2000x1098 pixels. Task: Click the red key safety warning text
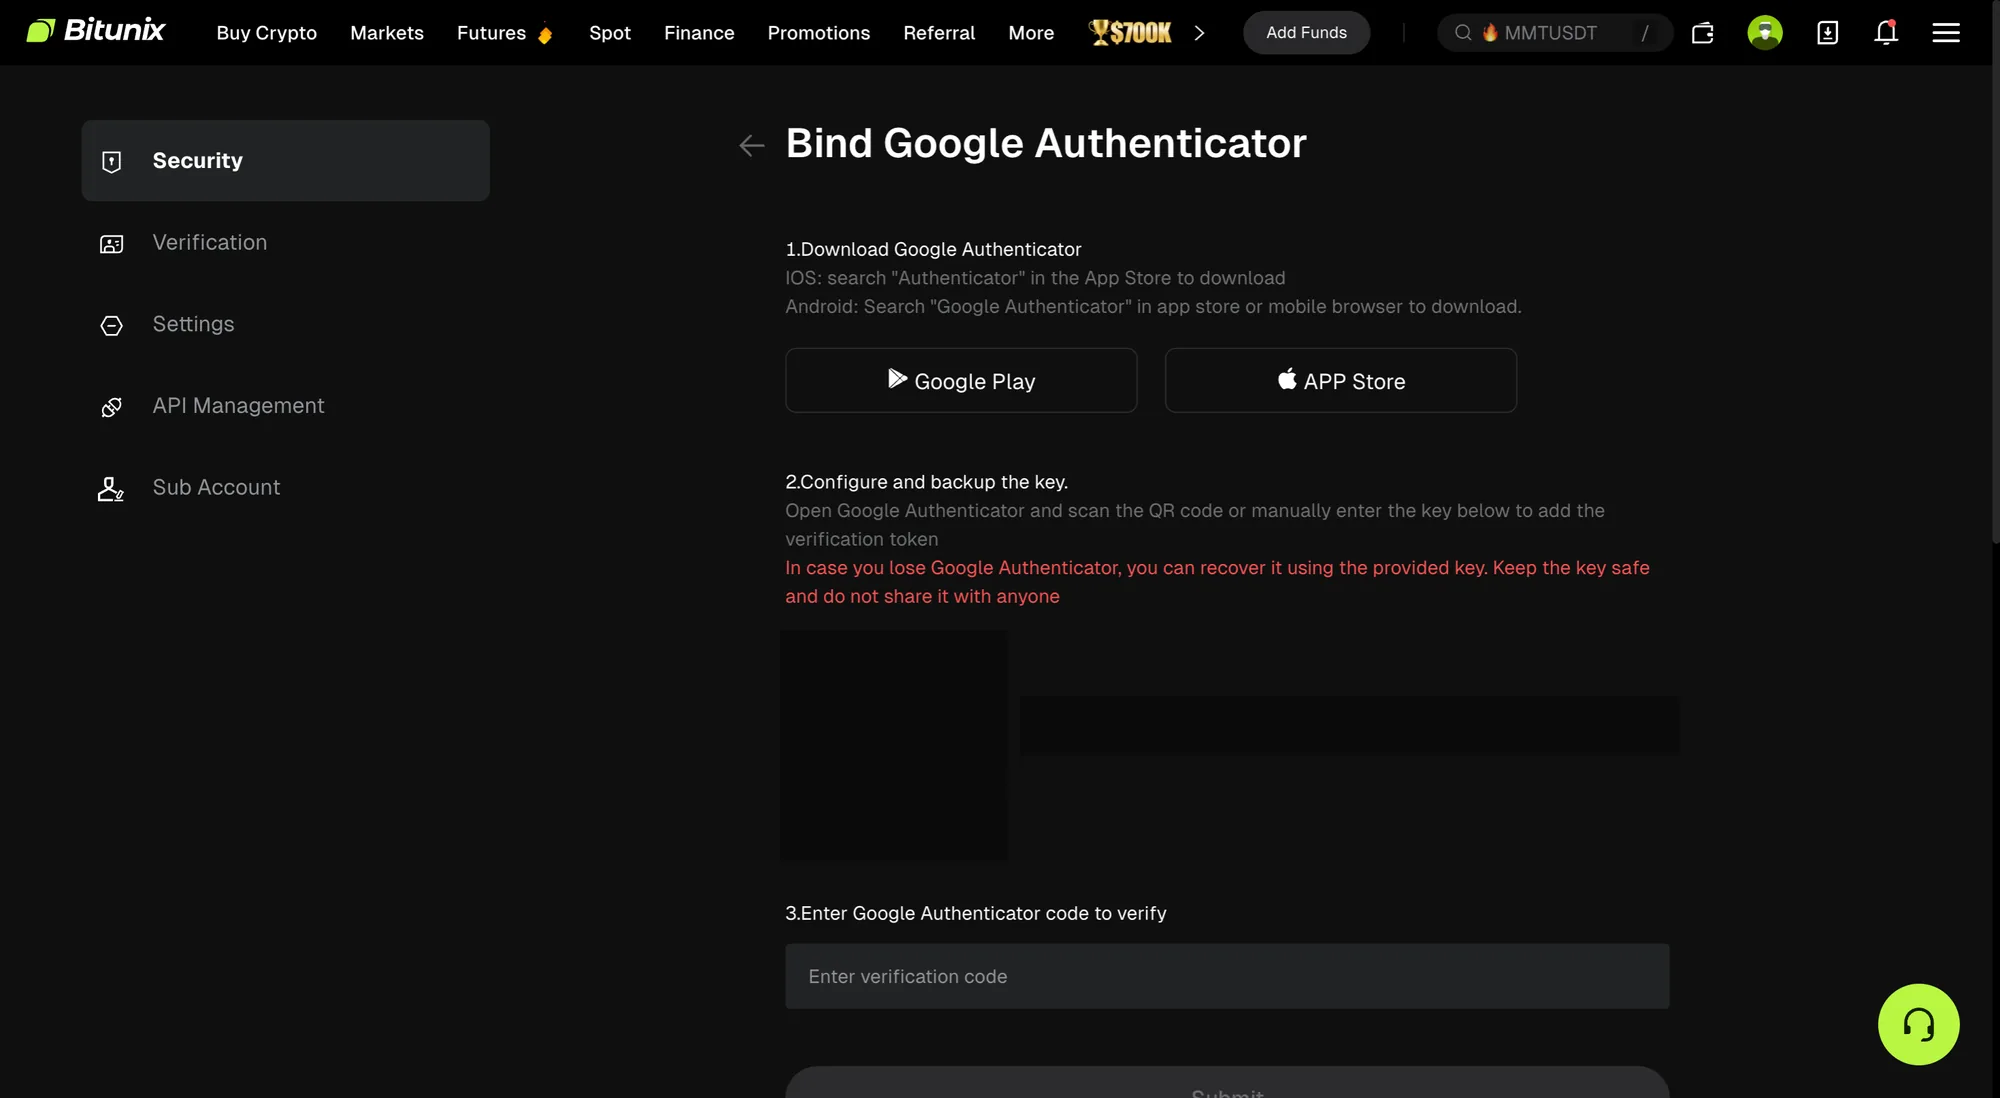click(x=1217, y=582)
